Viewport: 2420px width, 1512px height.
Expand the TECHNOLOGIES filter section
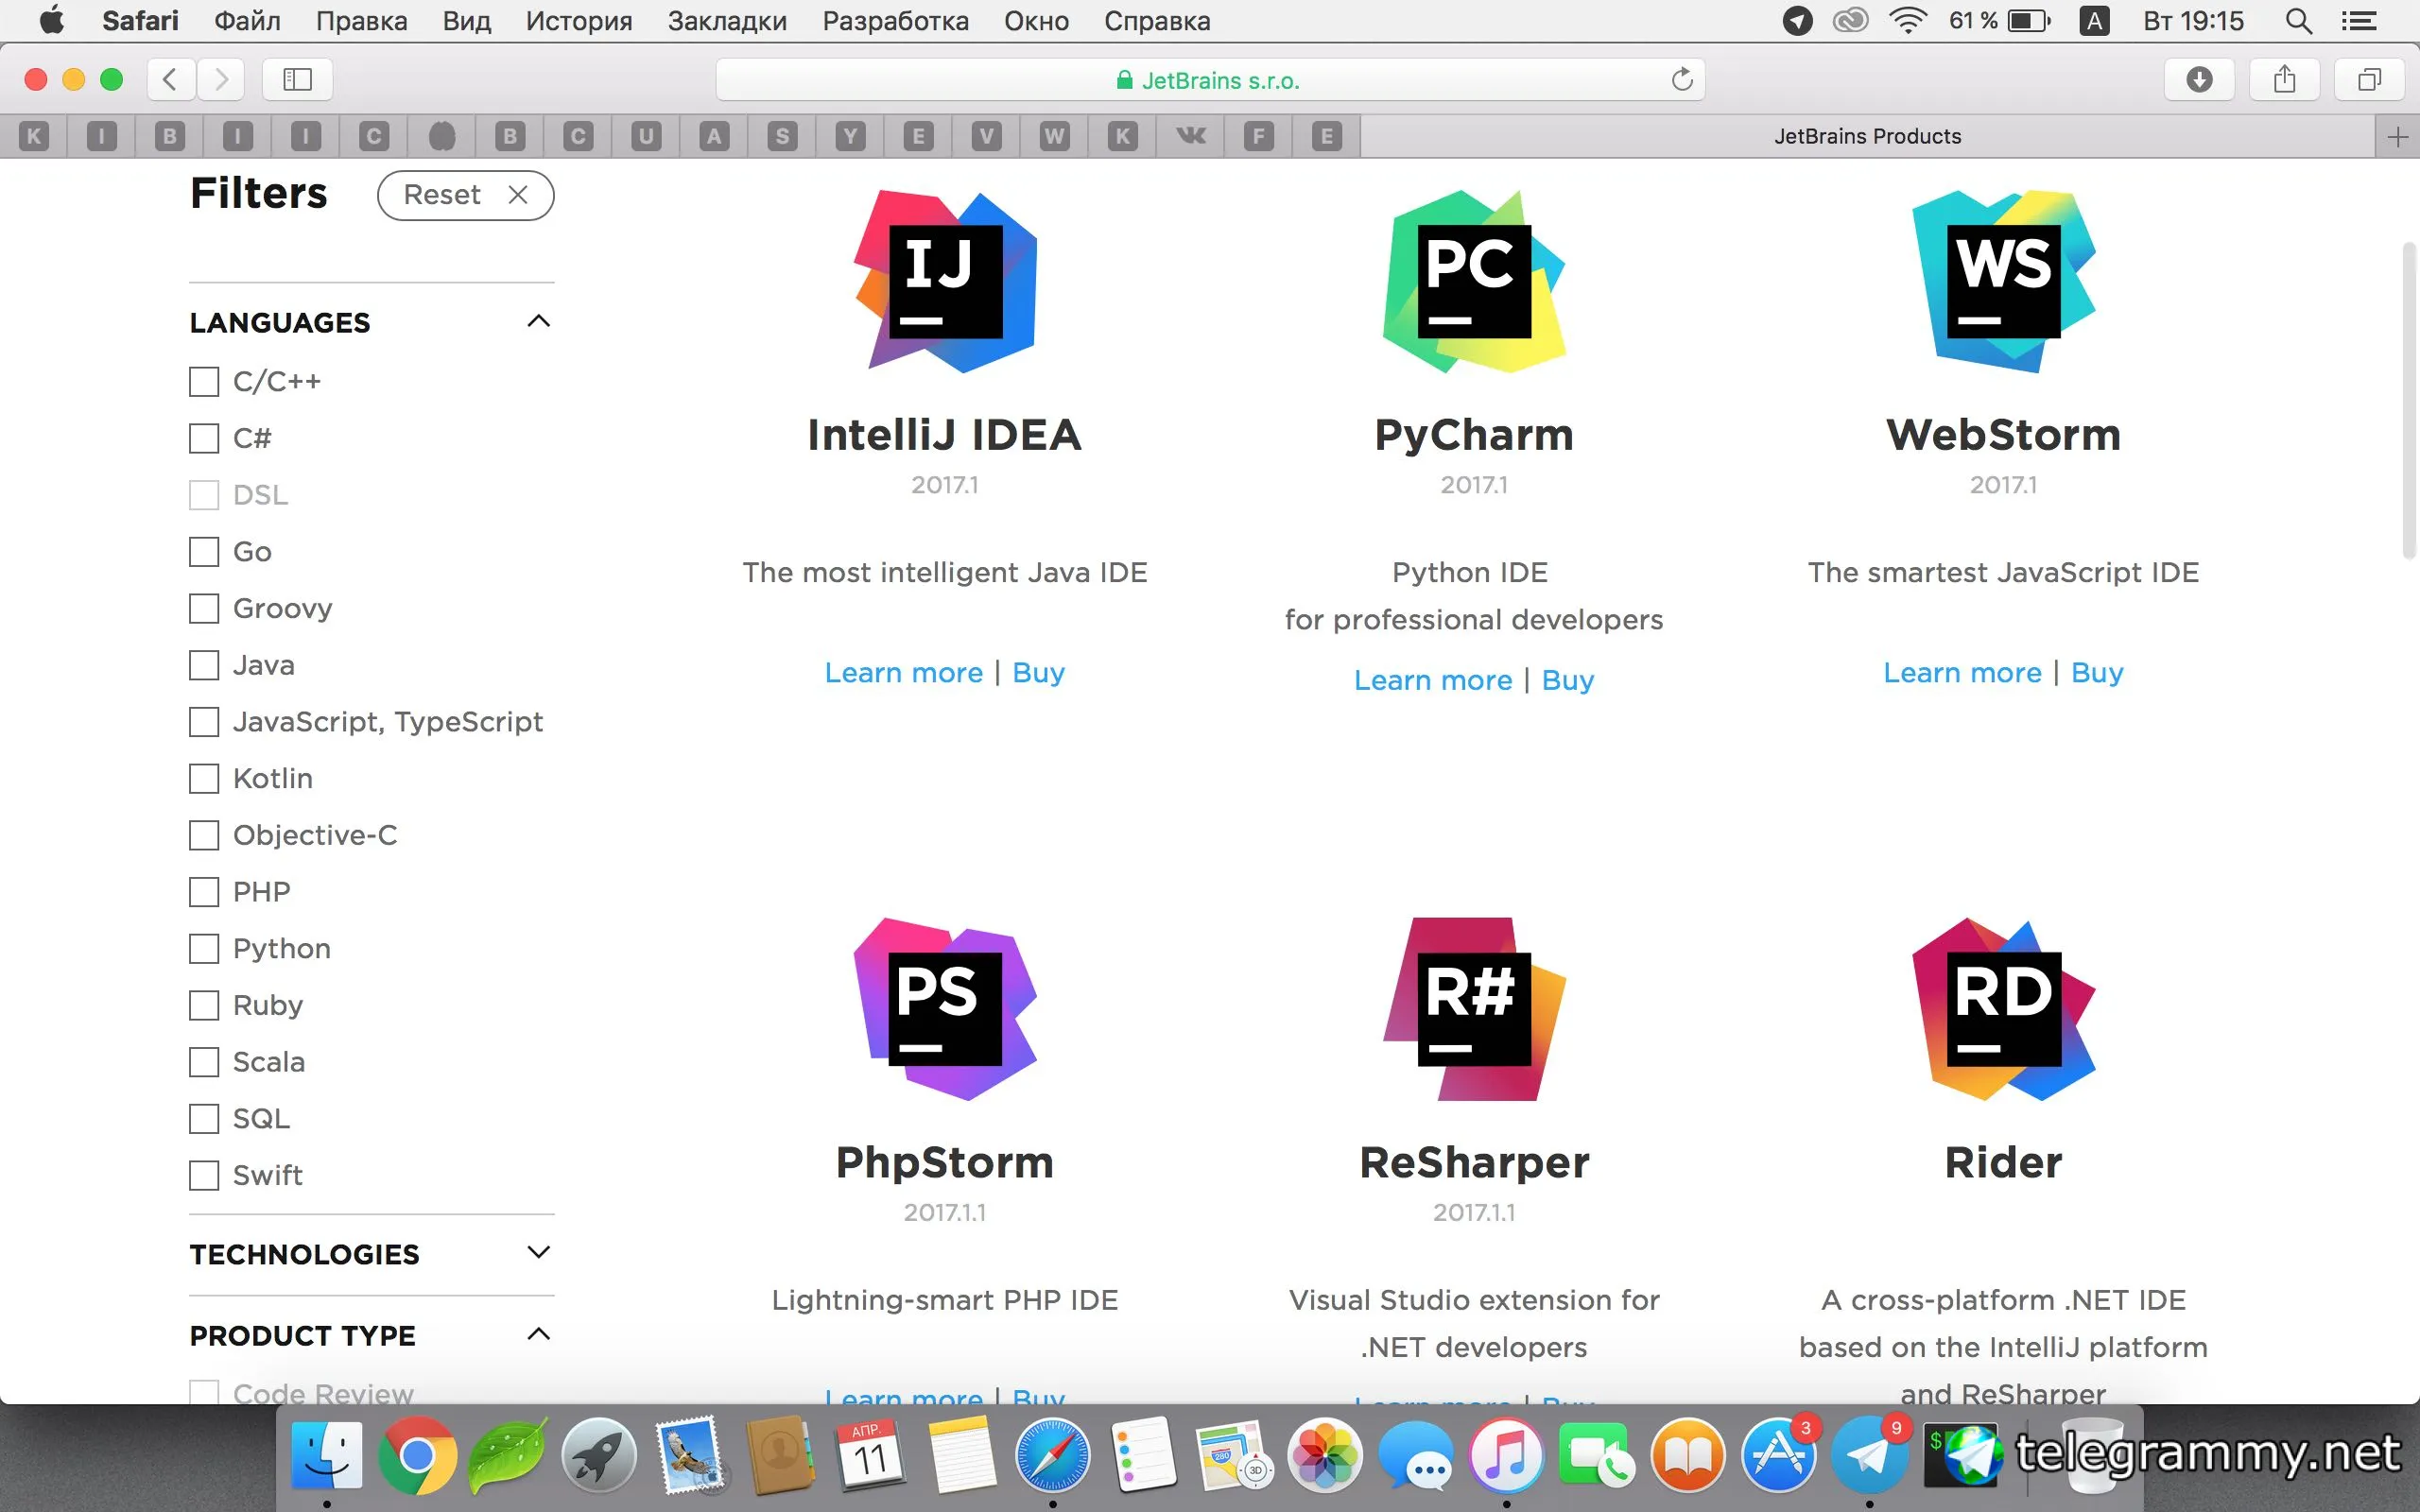pos(538,1252)
